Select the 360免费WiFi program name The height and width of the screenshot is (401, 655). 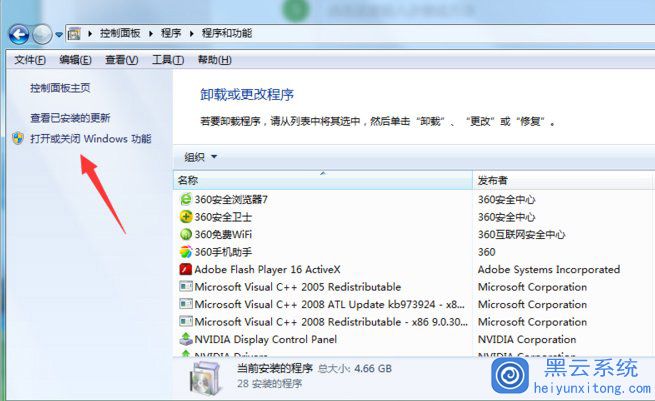coord(223,235)
